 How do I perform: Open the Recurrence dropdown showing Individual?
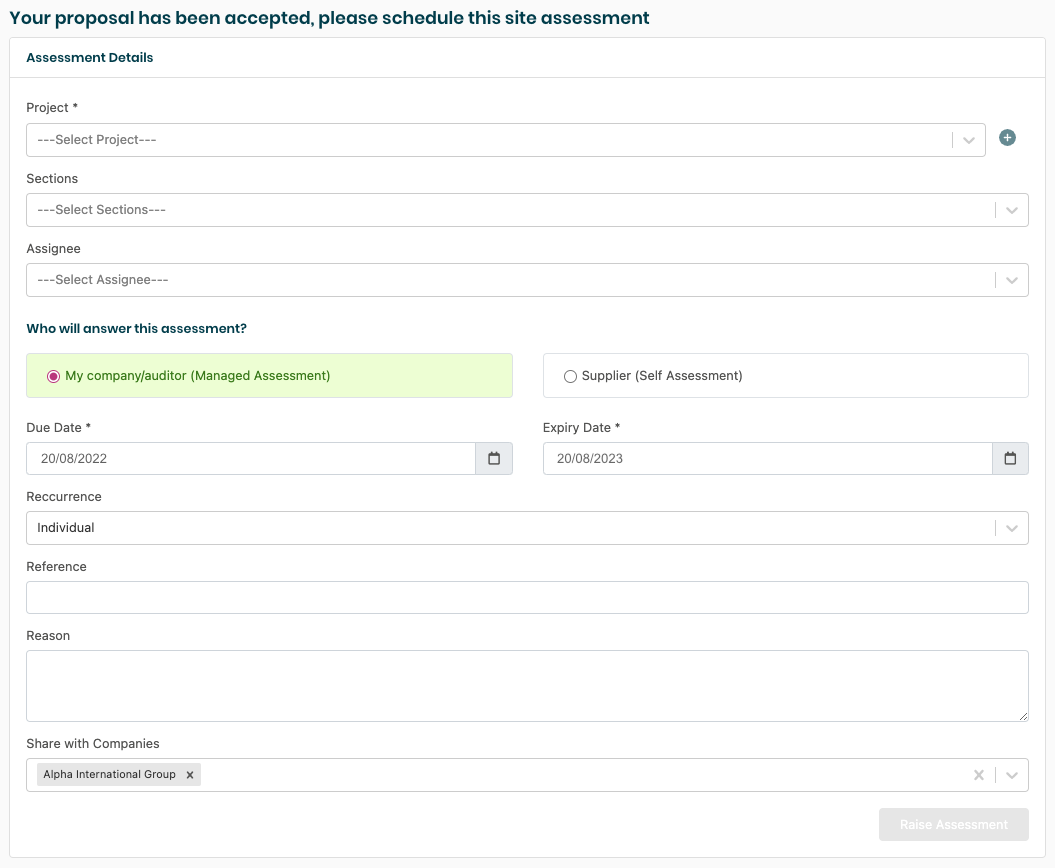point(510,528)
